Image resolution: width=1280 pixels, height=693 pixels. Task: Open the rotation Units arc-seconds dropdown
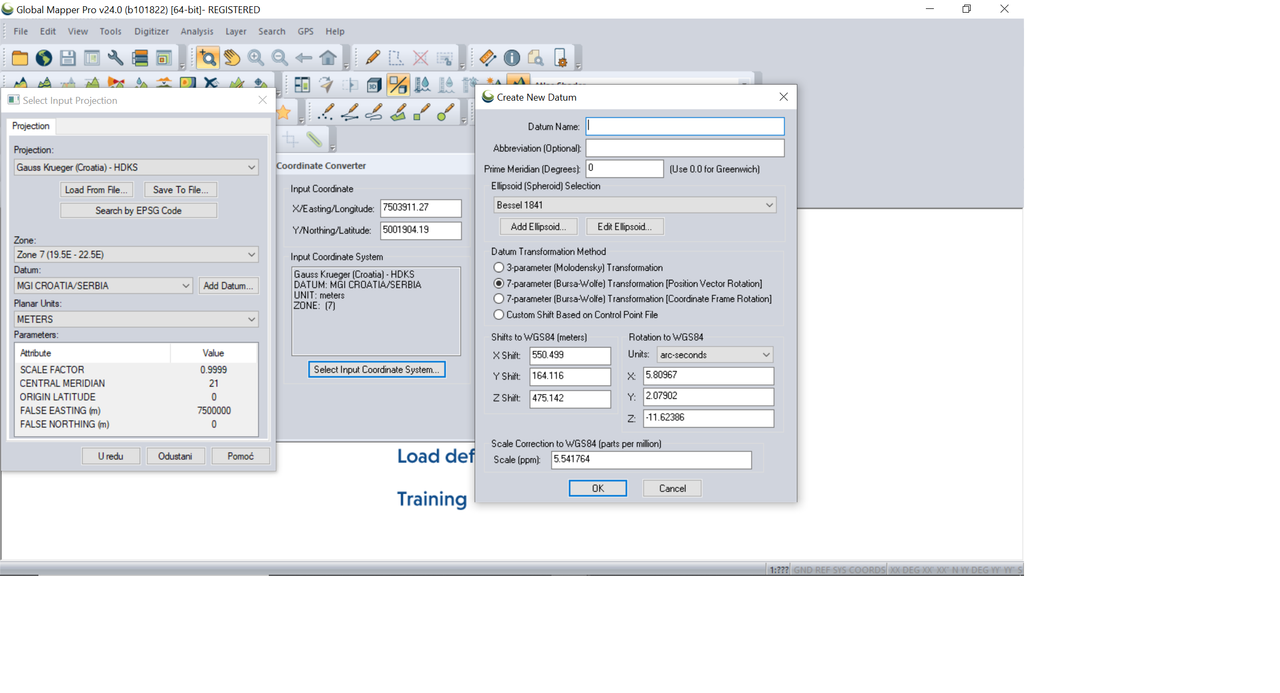coord(714,355)
